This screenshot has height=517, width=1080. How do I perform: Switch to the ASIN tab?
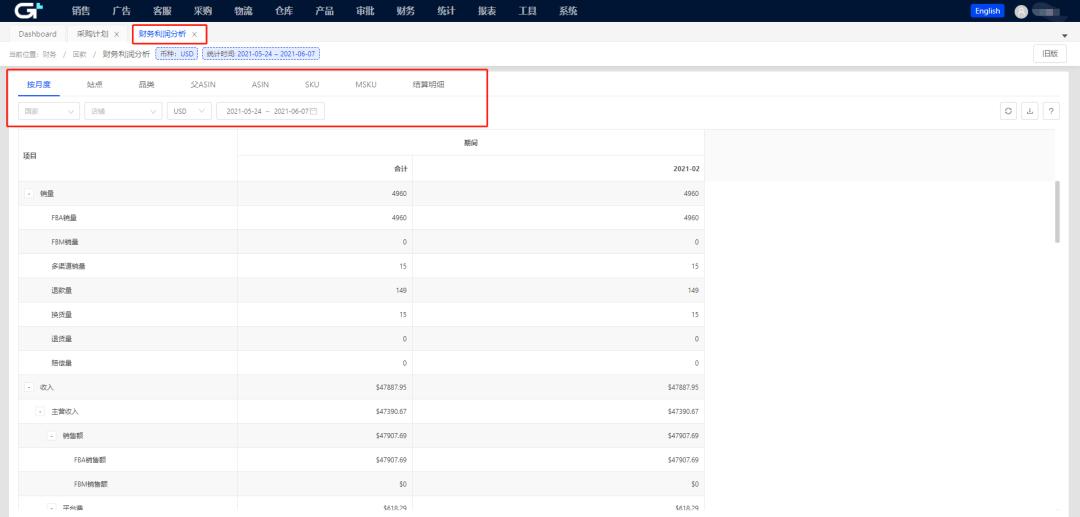coord(260,84)
